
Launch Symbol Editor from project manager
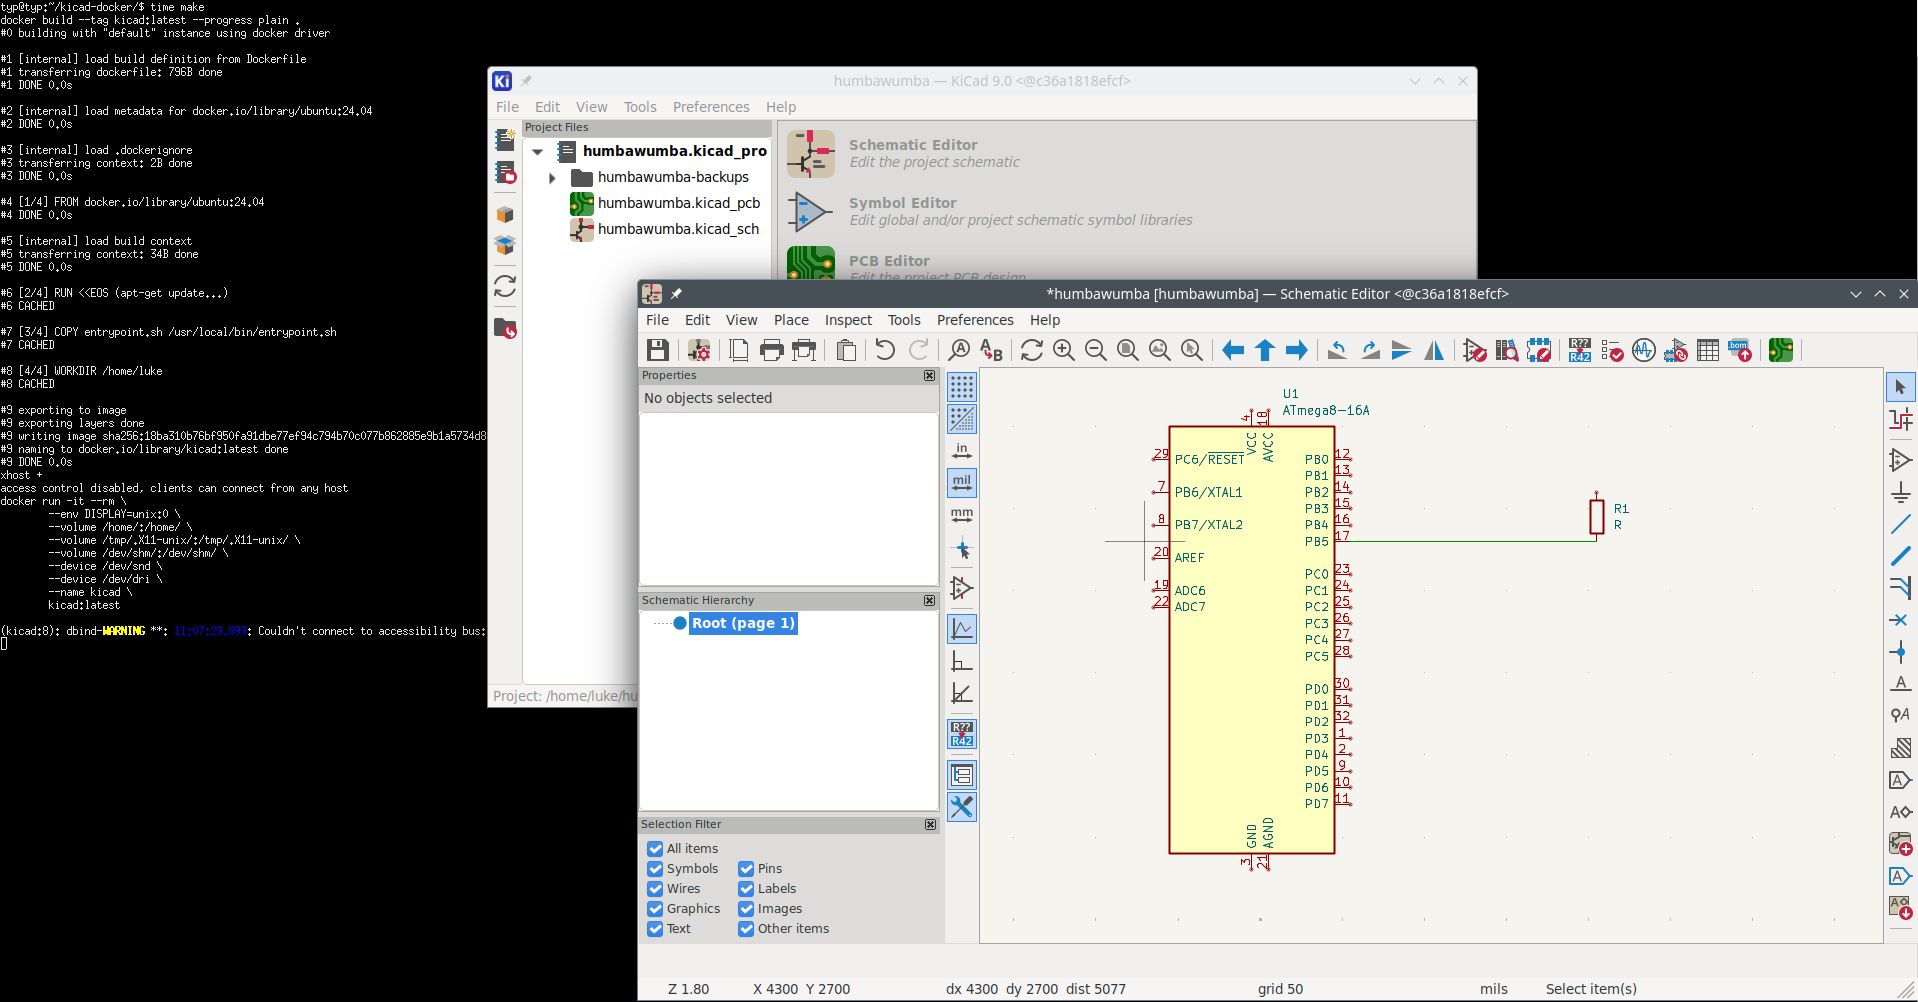click(x=811, y=211)
